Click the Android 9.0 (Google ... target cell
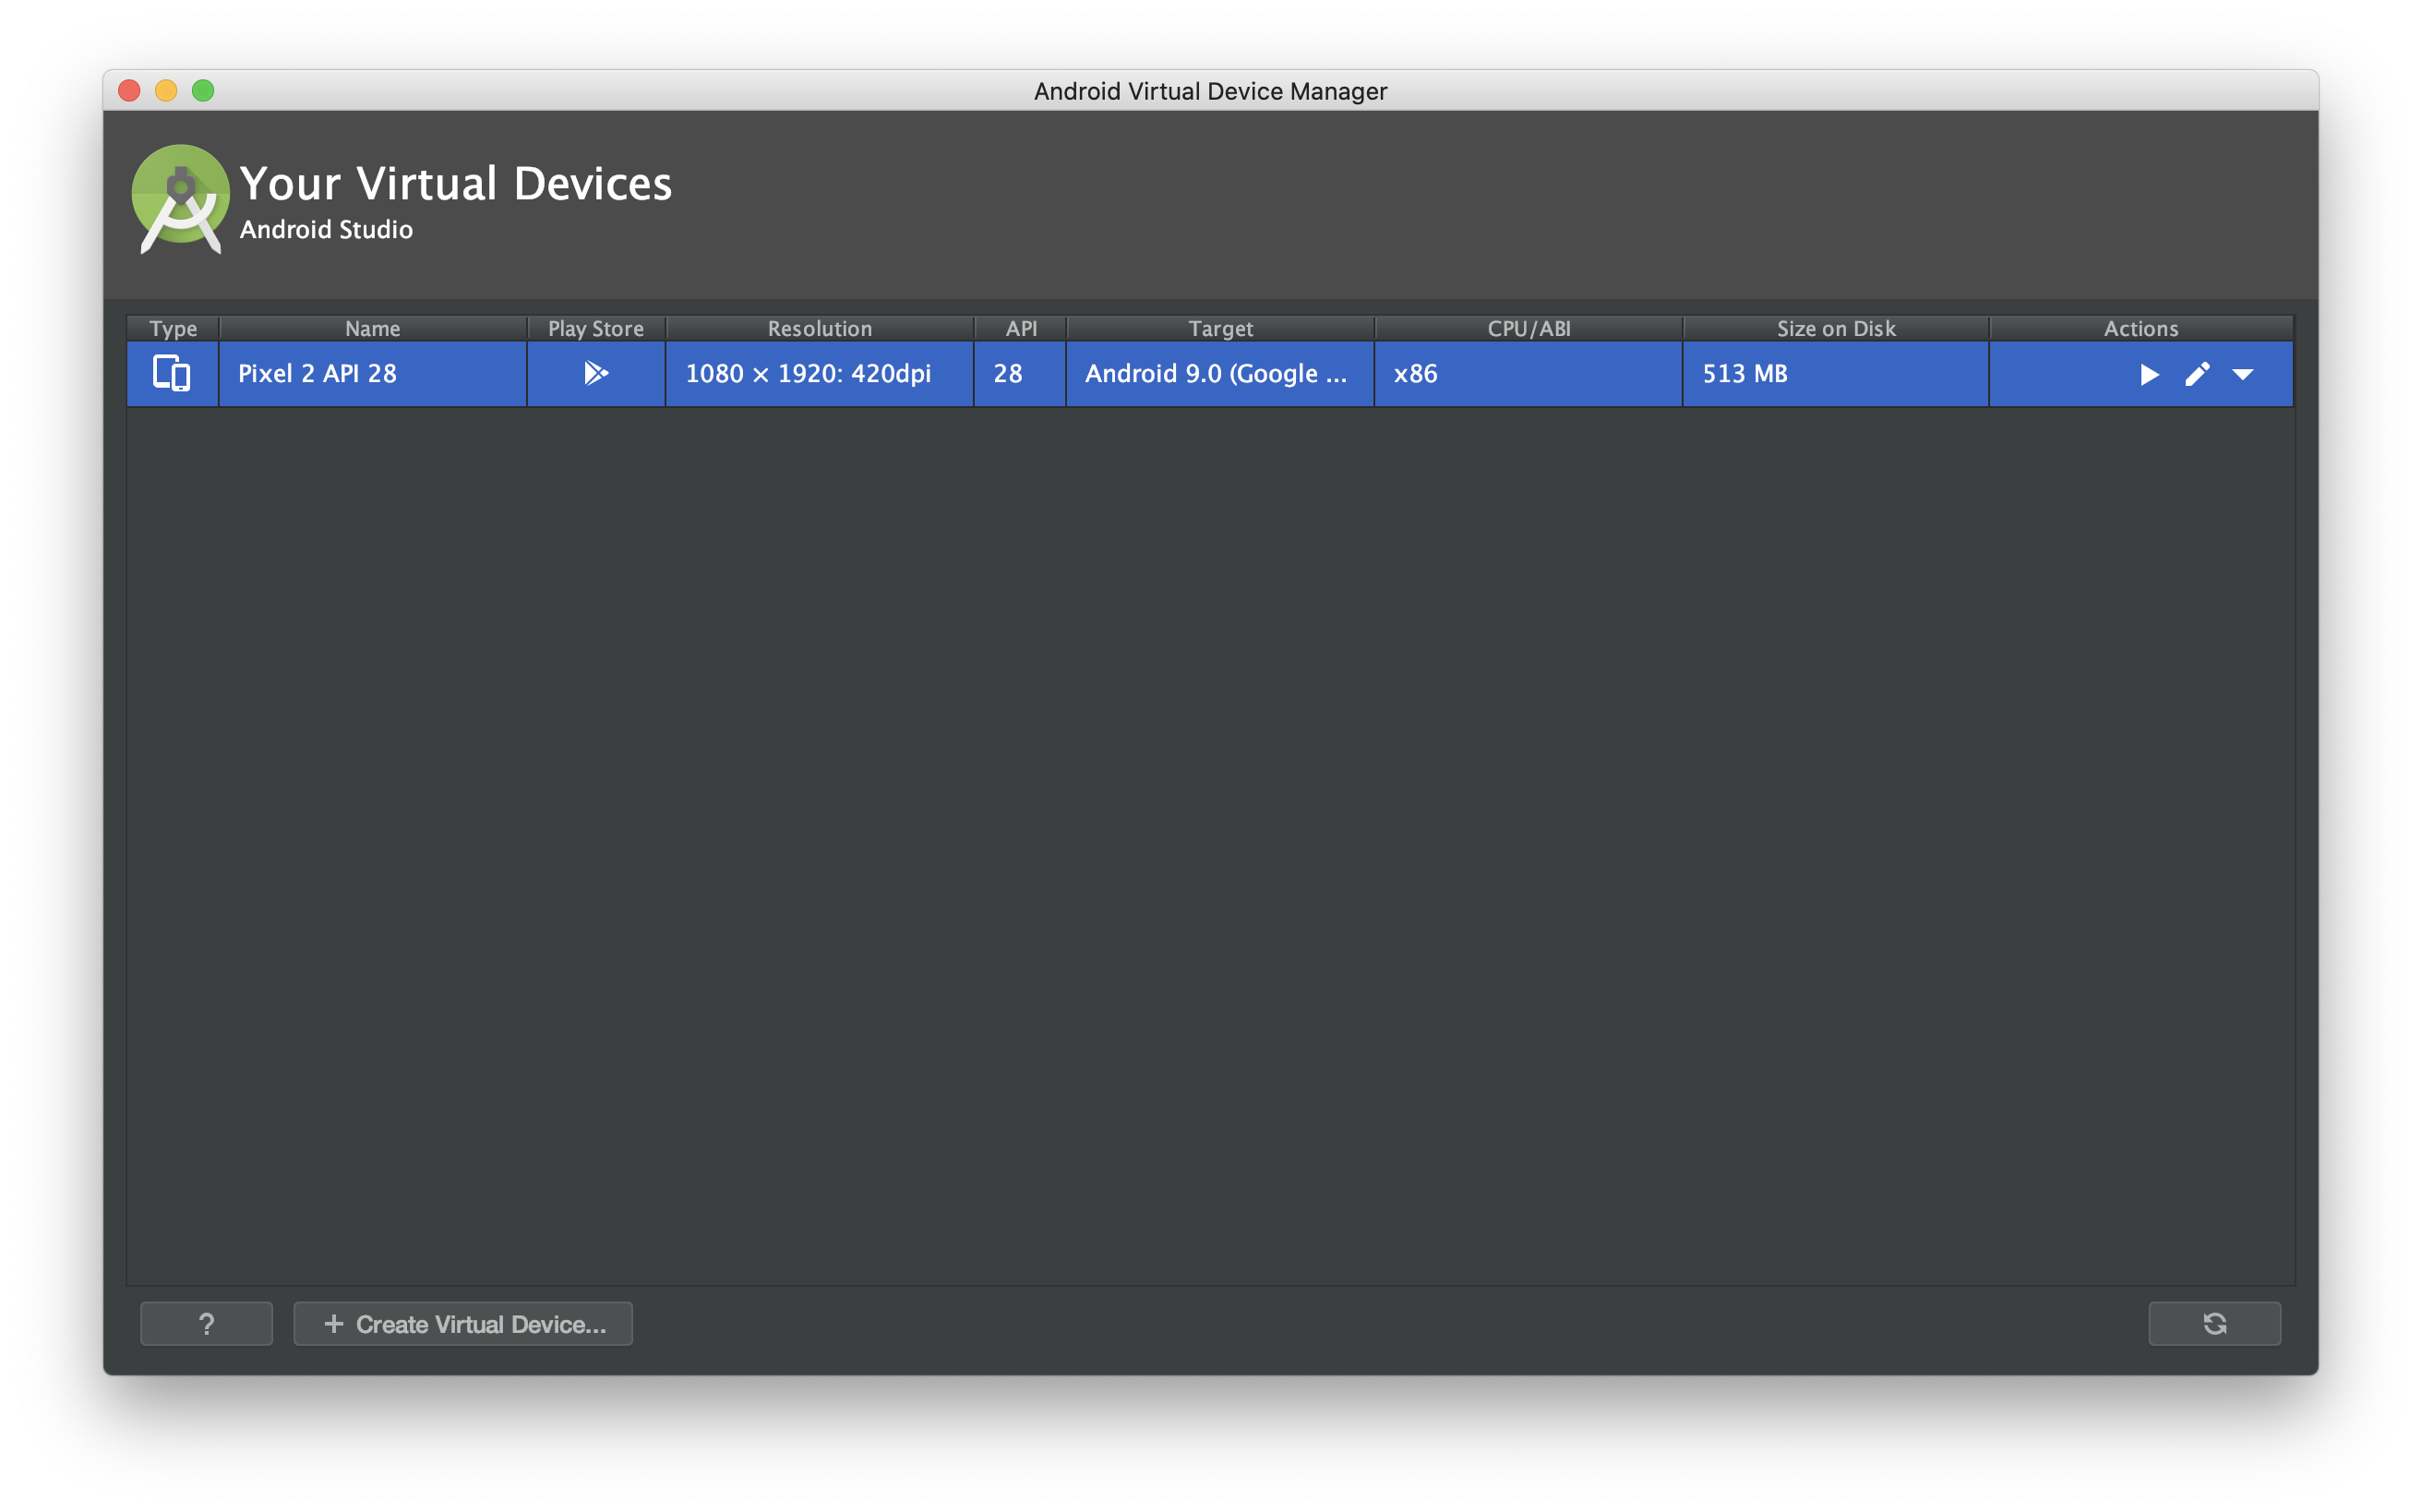The image size is (2422, 1512). tap(1215, 373)
